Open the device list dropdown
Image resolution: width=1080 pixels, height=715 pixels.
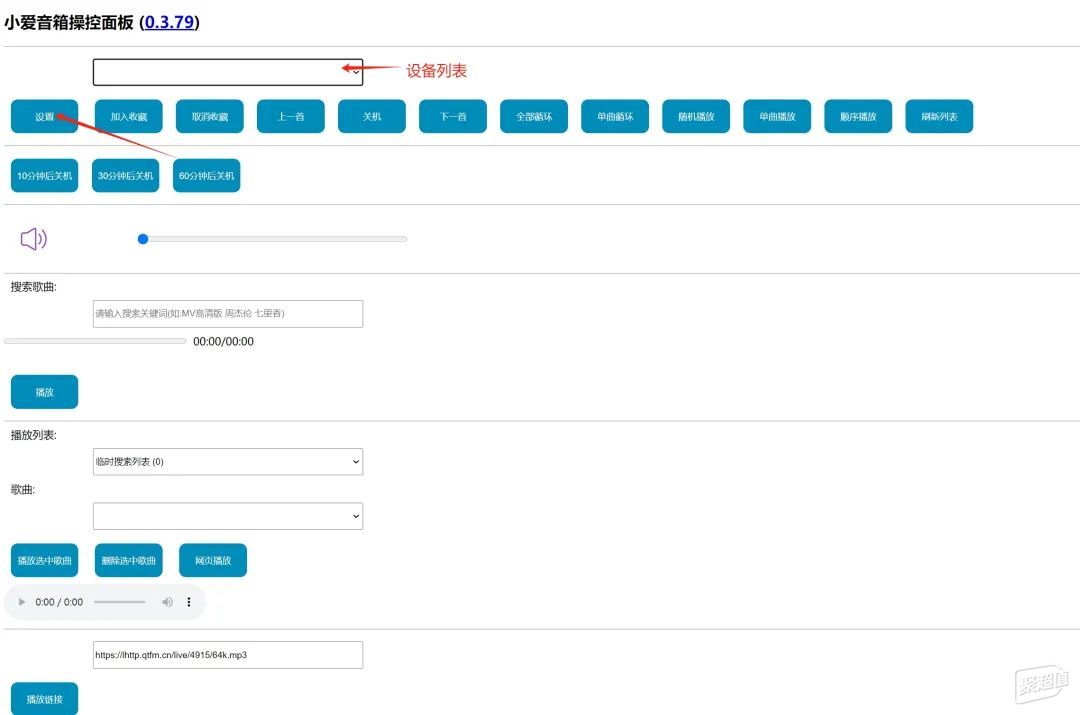pyautogui.click(x=228, y=72)
